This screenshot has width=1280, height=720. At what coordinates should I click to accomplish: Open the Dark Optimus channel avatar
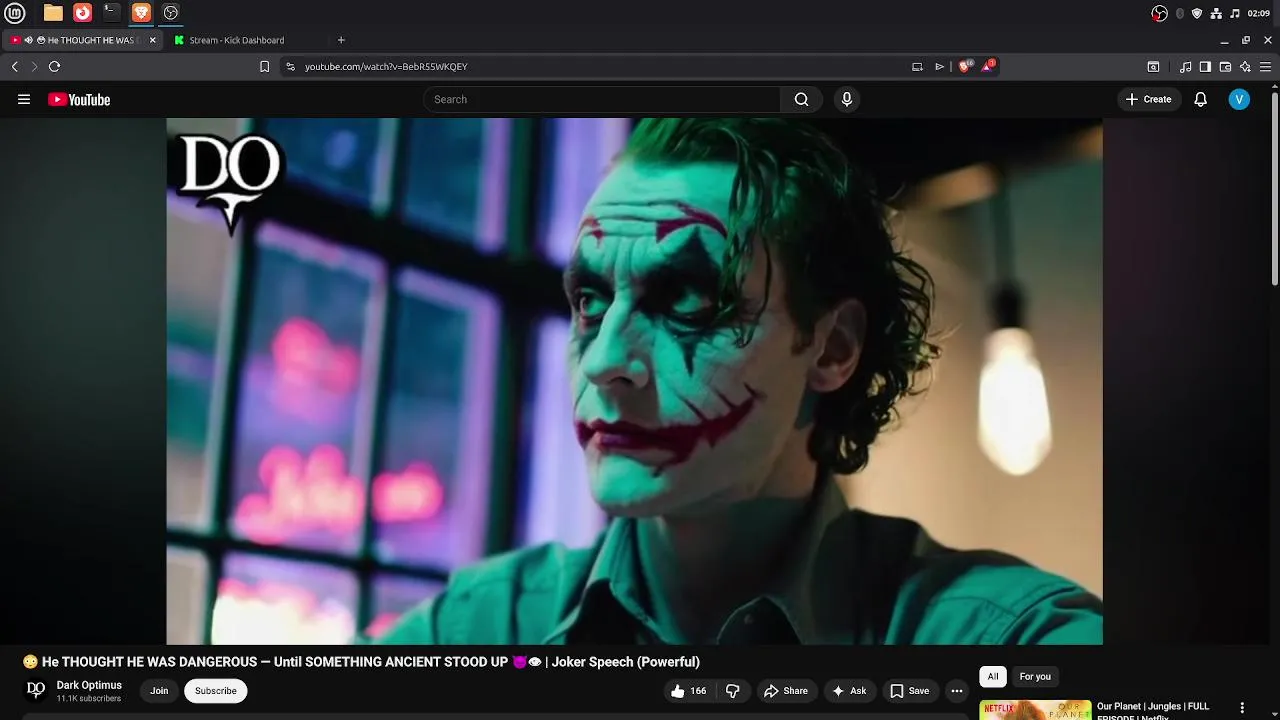[x=36, y=690]
